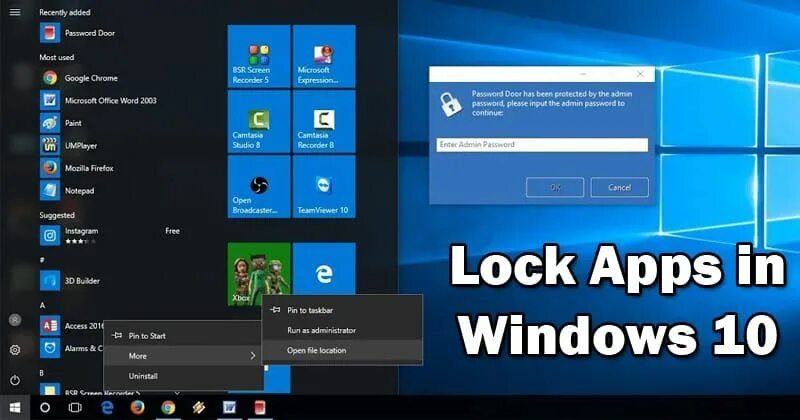Viewport: 800px width, 420px height.
Task: Choose Pin to Start in context menu
Action: pos(183,336)
